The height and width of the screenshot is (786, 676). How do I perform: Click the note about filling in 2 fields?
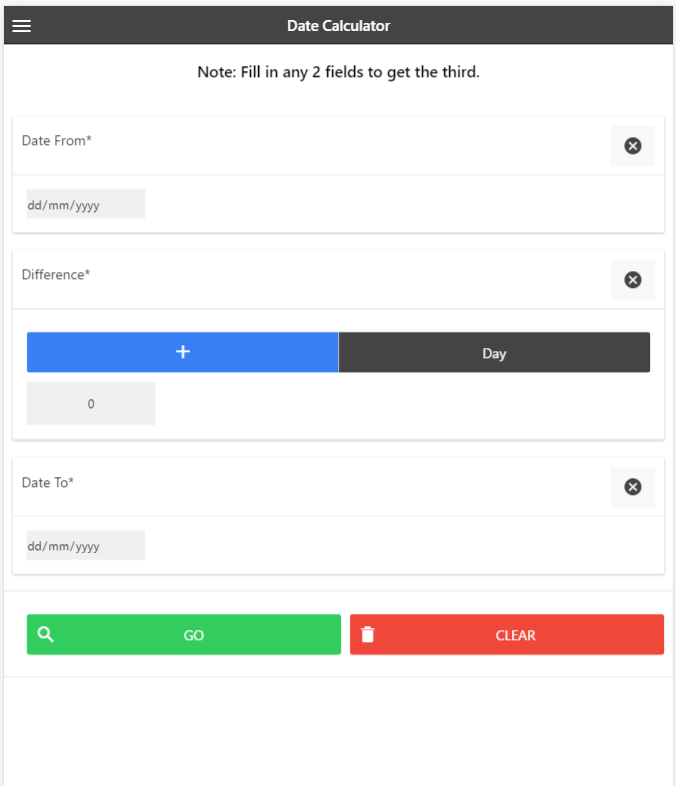338,73
